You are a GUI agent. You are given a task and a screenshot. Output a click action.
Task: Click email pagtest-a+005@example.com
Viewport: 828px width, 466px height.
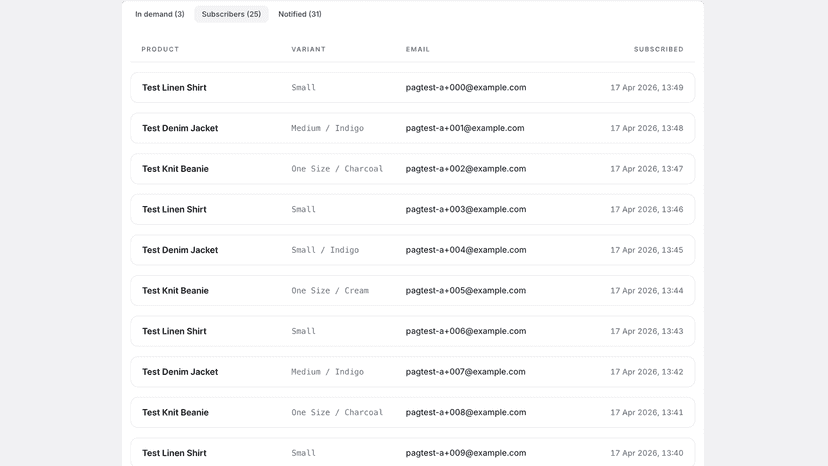coord(466,291)
